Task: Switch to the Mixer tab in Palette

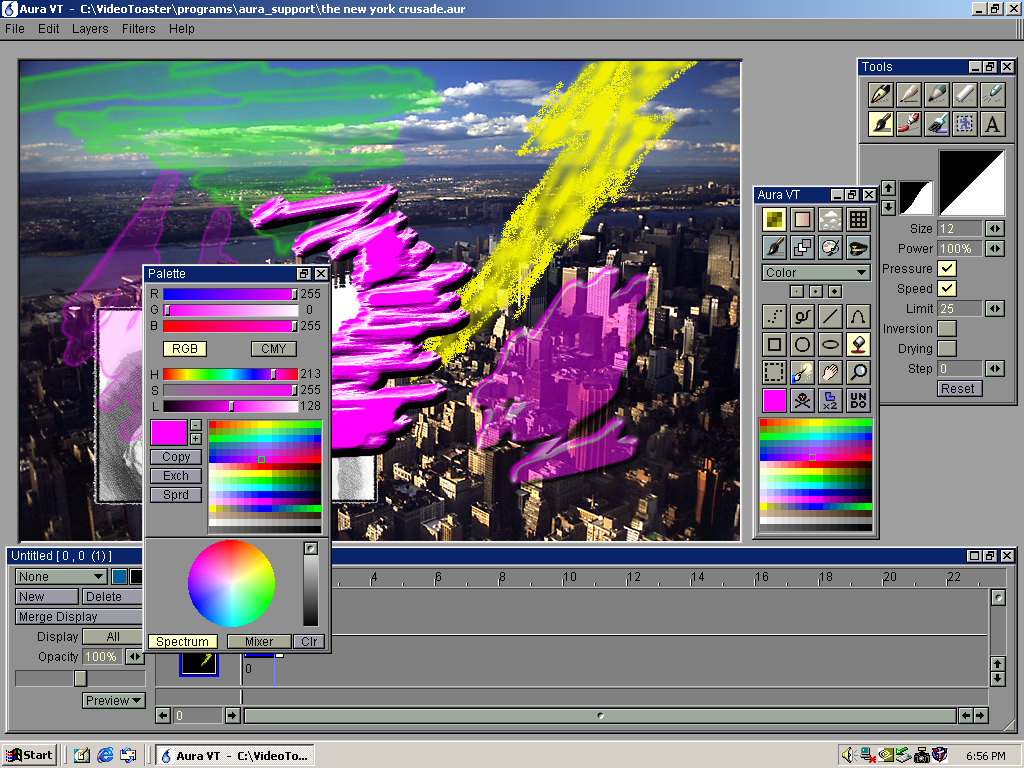Action: coord(259,642)
